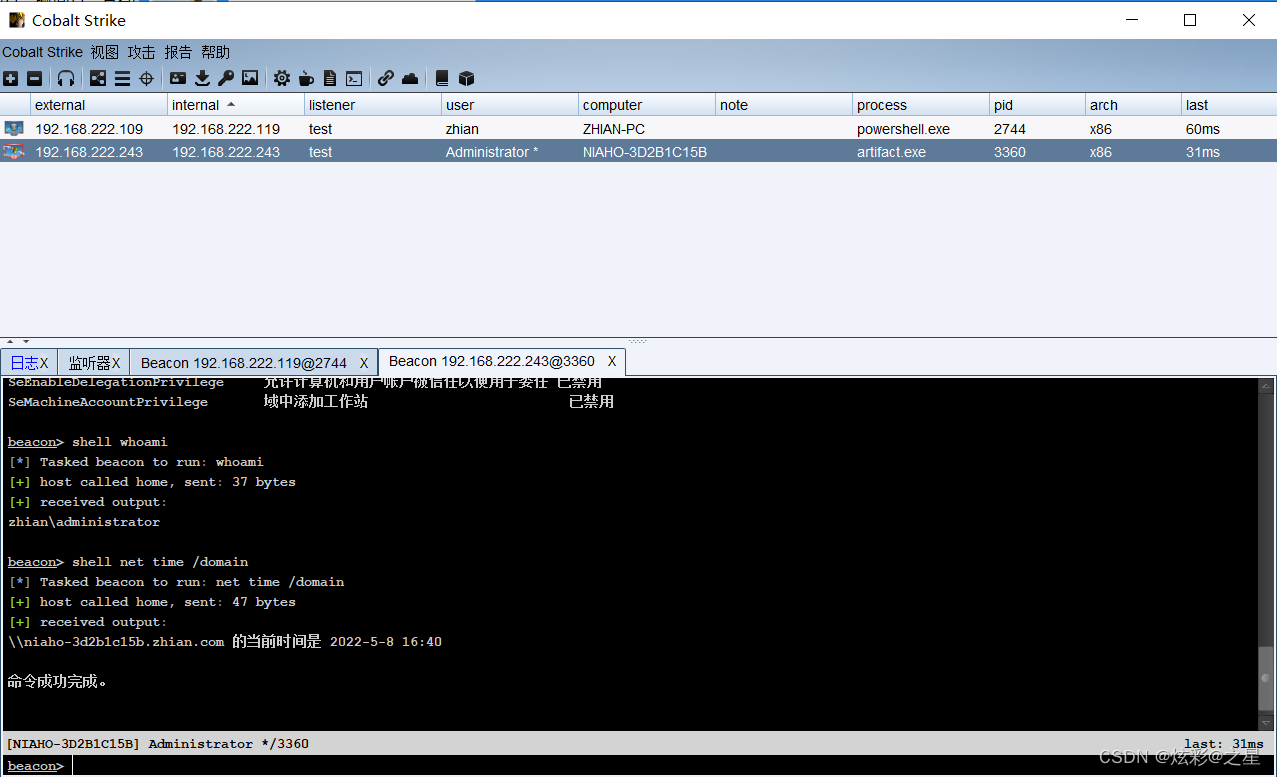
Task: Open the credentials ID card icon
Action: (178, 78)
